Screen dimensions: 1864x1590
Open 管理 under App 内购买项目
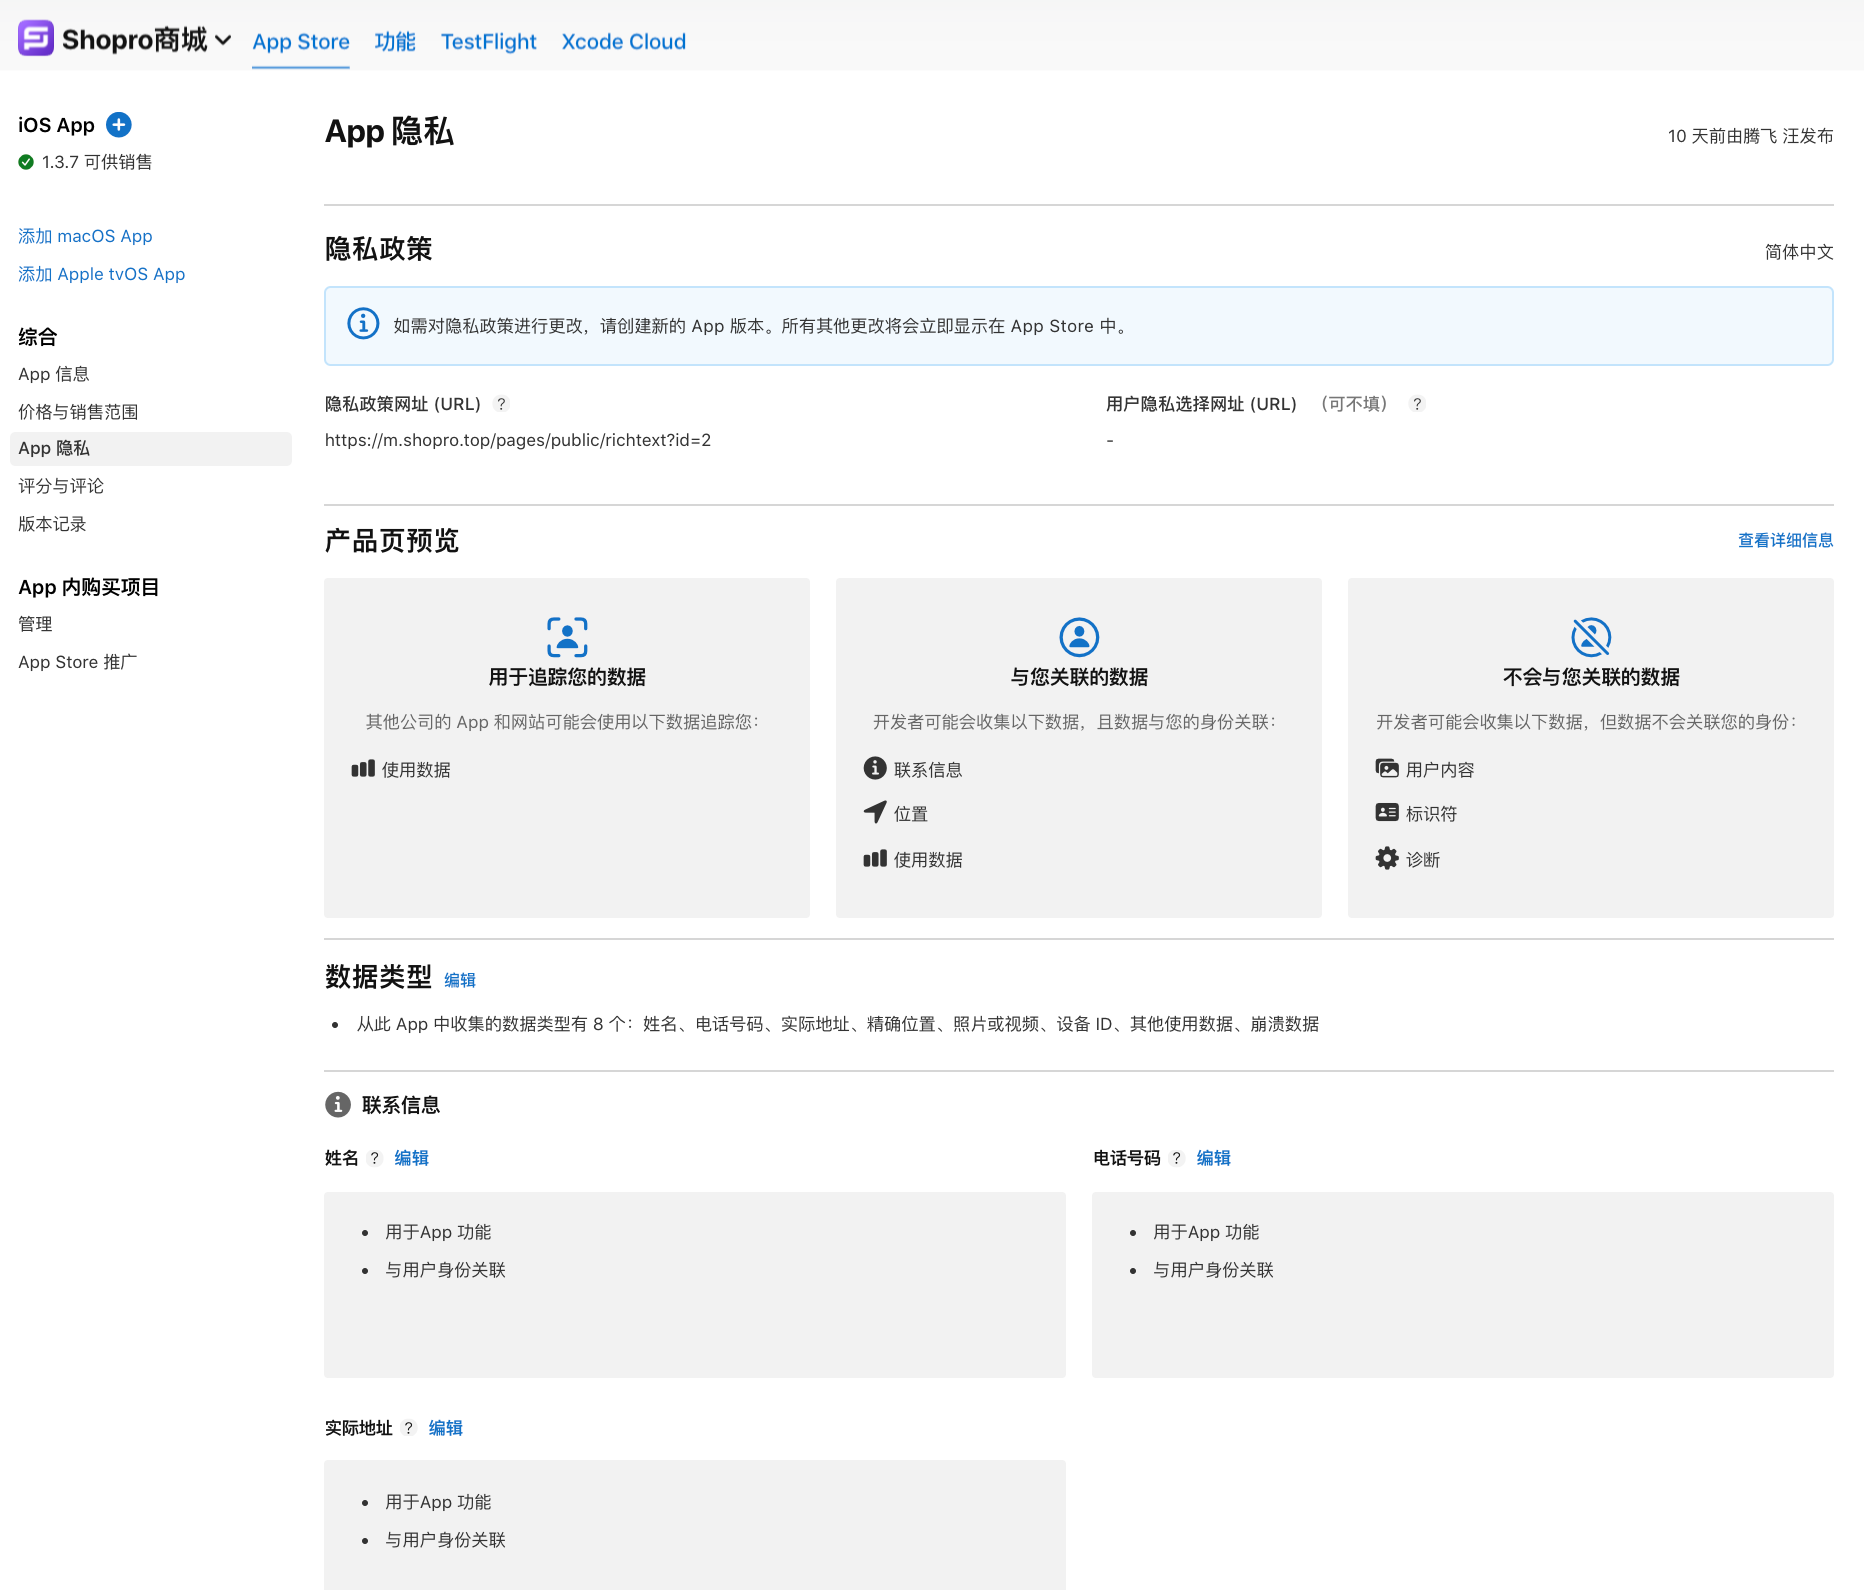pyautogui.click(x=35, y=624)
